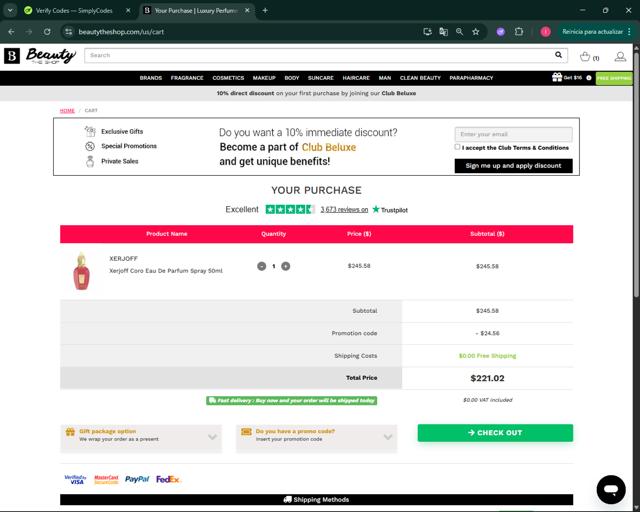Close the Your Purchase tab
Screen dimensions: 640x512
coord(247,10)
